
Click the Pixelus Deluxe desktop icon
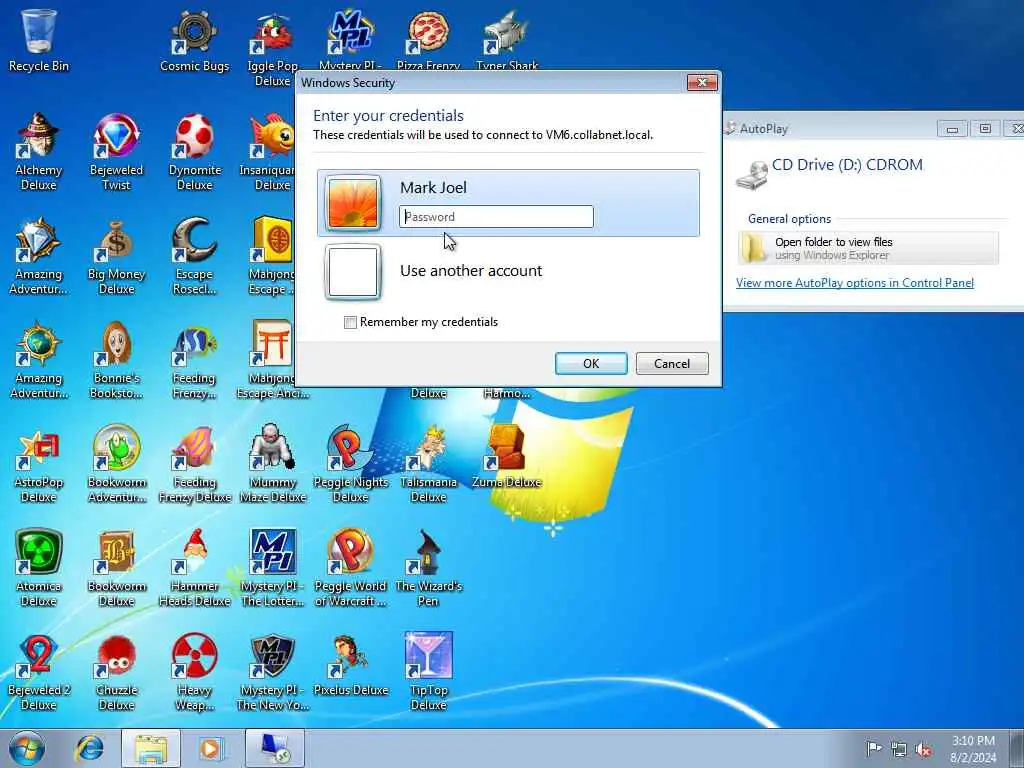[x=351, y=665]
